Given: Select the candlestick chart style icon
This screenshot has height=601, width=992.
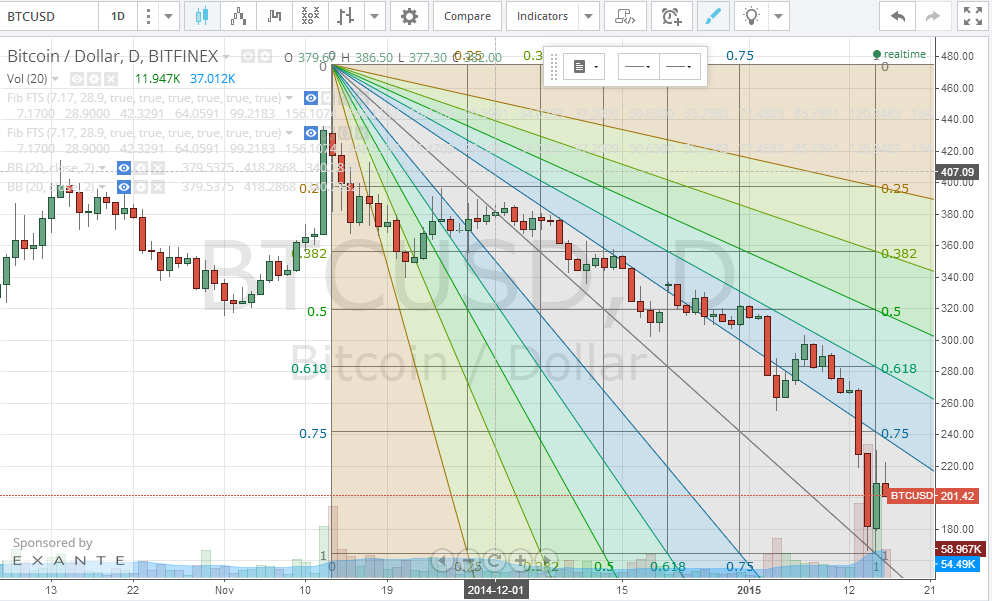Looking at the screenshot, I should 202,16.
